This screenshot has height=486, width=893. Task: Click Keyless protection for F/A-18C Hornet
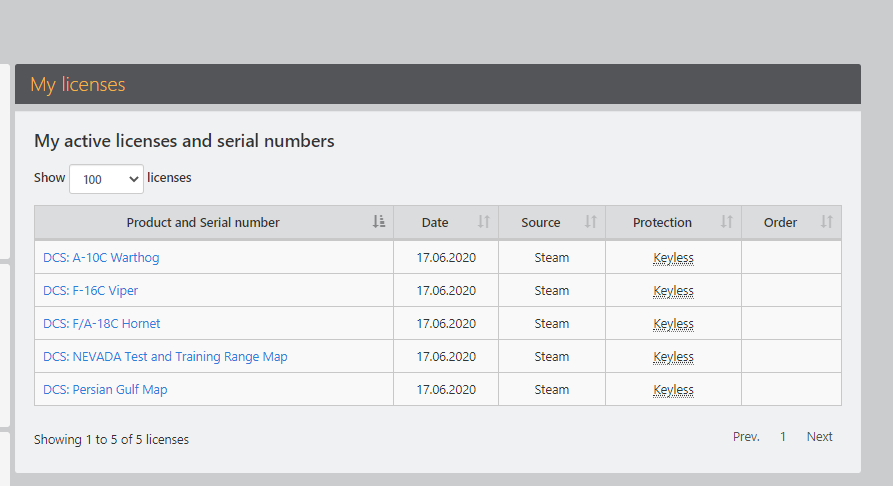click(x=673, y=324)
